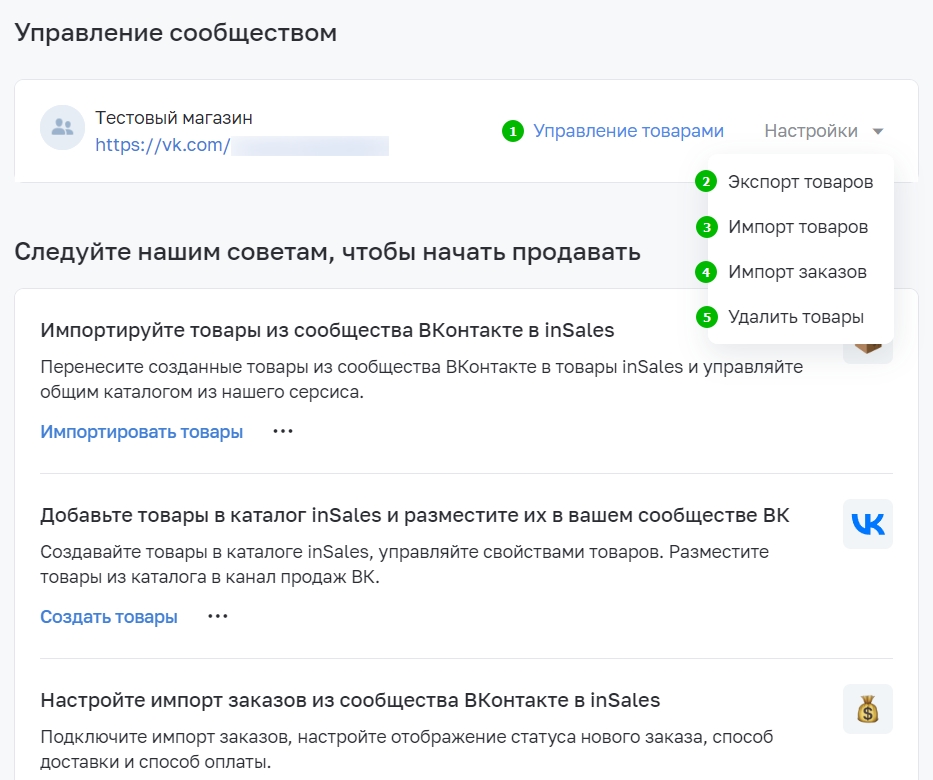Expand the Настройки dropdown

coord(824,131)
